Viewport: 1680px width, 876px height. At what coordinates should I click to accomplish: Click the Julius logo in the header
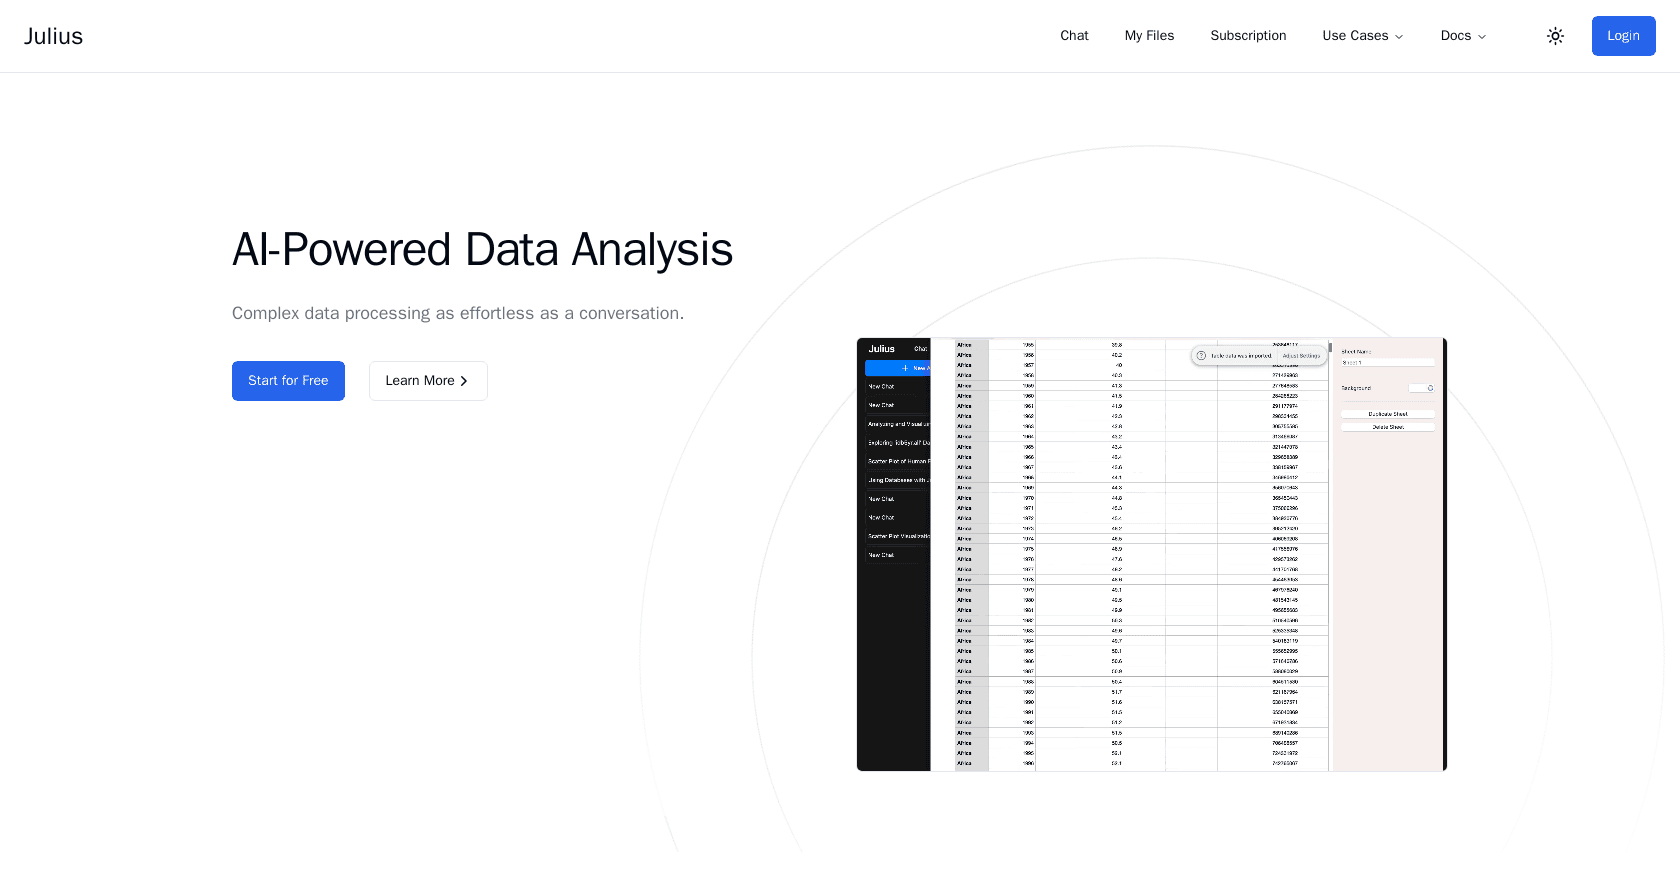point(54,36)
